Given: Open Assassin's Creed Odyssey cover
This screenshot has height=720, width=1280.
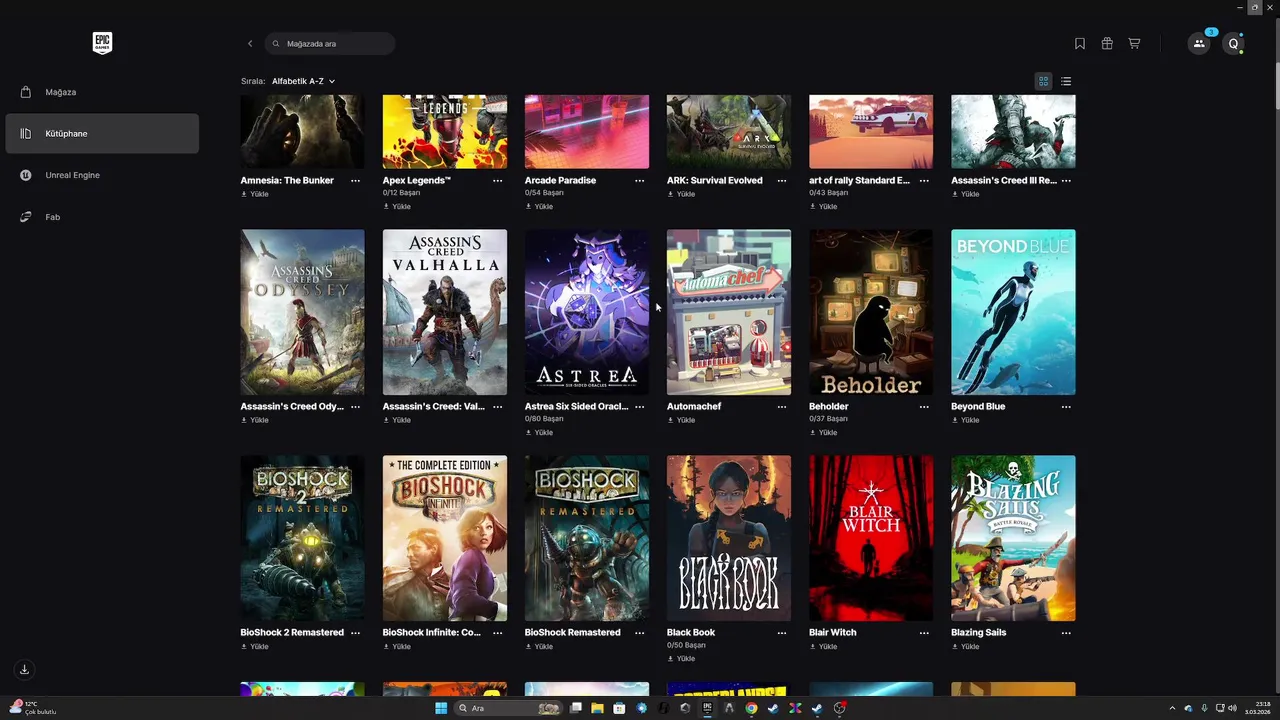Looking at the screenshot, I should click(303, 312).
